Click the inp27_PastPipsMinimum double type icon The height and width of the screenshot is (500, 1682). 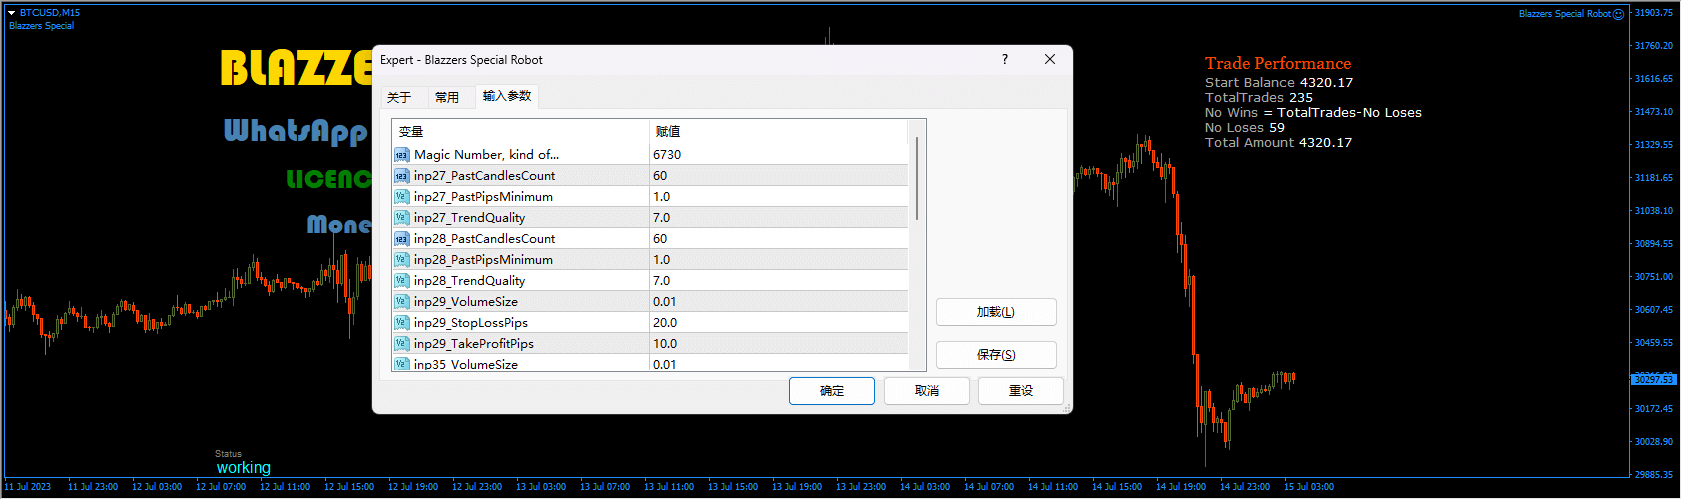401,197
